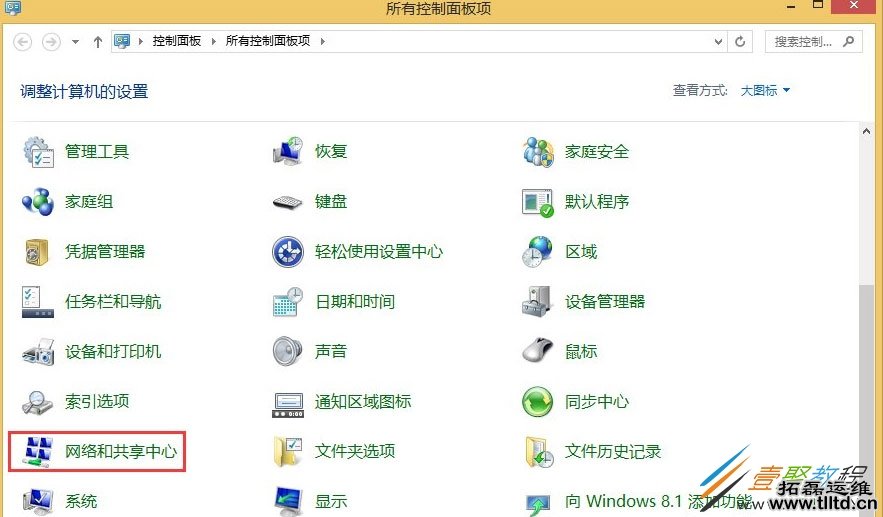Open the 键盘 keyboard icon

[288, 202]
